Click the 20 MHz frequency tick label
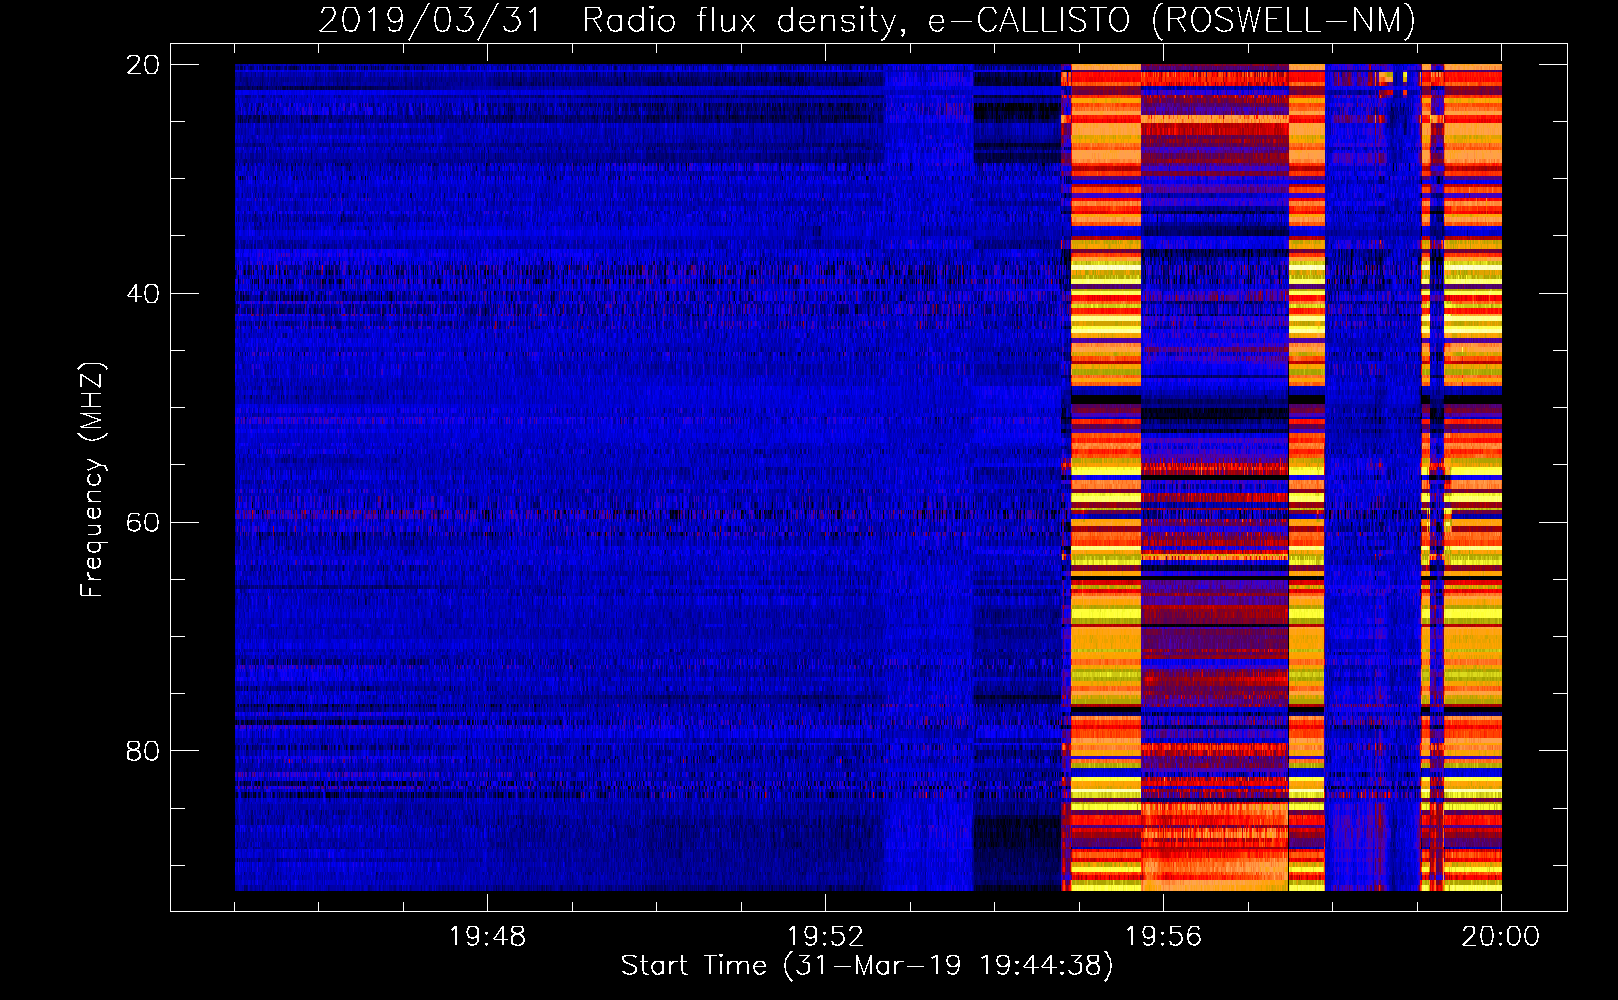This screenshot has width=1618, height=1000. click(x=143, y=65)
